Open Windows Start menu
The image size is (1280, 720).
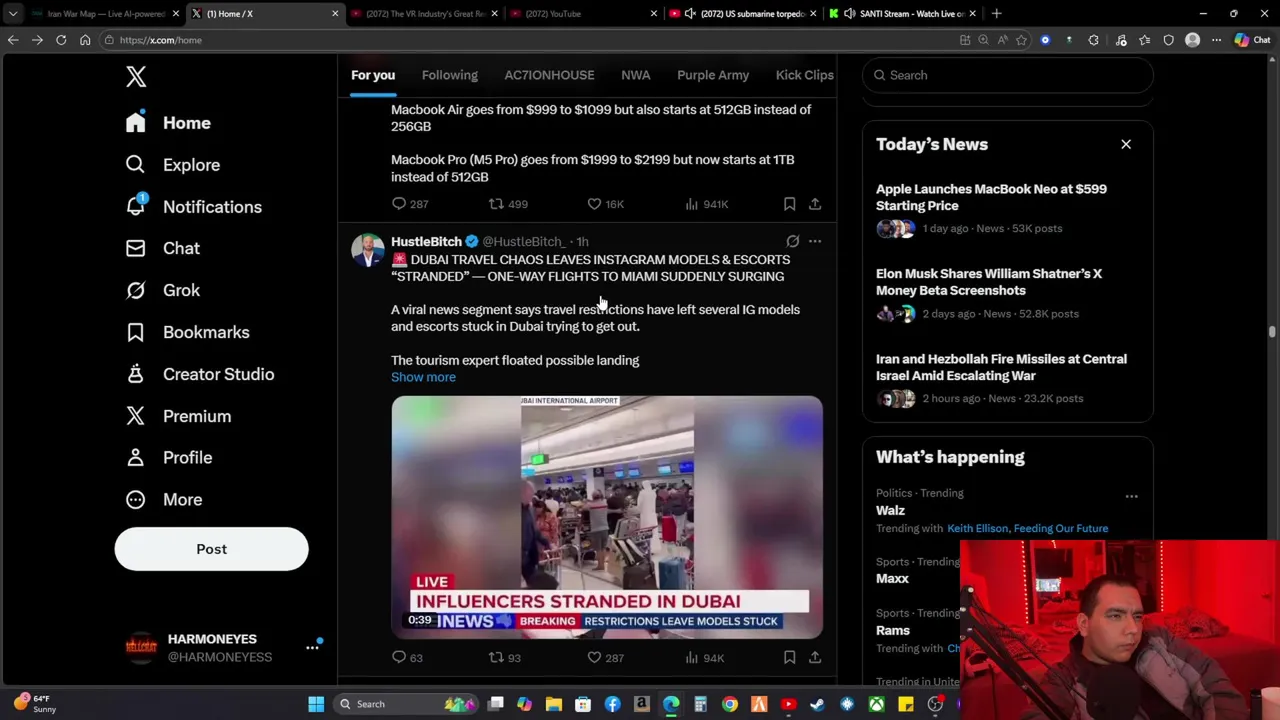(316, 704)
